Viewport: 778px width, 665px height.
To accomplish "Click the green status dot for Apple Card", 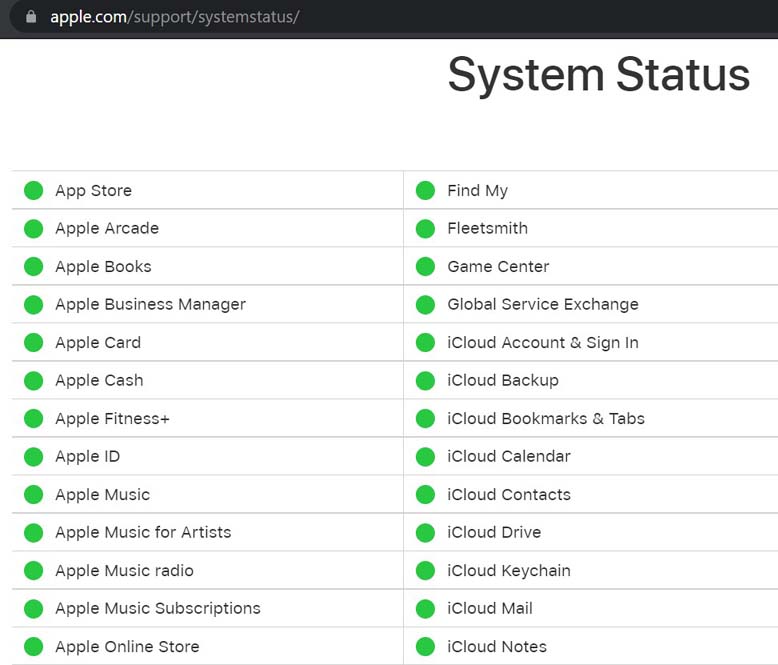I will click(x=34, y=342).
